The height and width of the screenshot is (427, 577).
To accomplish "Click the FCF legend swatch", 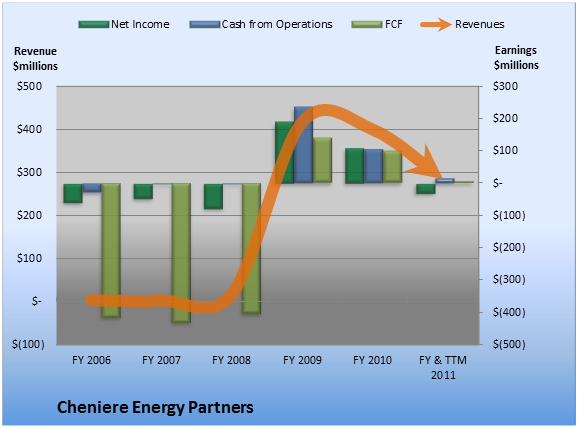I will point(367,24).
